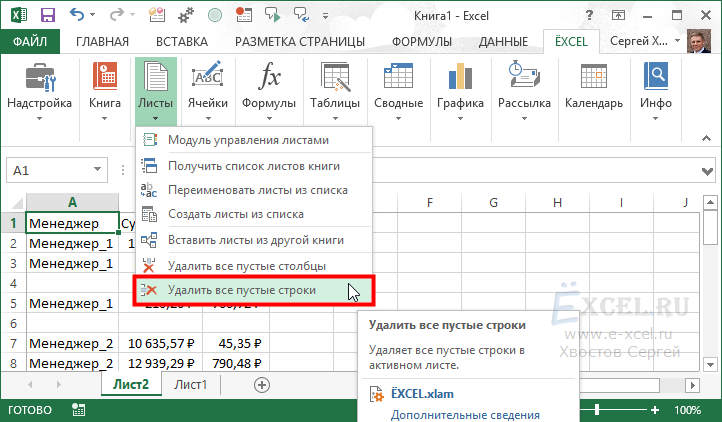This screenshot has height=422, width=722.
Task: Choose Модуль управления листами menu item
Action: [254, 140]
